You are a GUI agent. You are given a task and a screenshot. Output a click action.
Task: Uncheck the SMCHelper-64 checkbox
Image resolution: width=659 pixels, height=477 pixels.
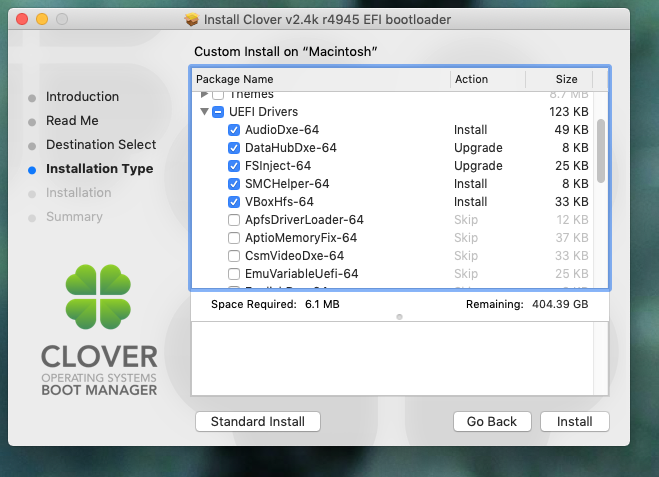[x=234, y=184]
